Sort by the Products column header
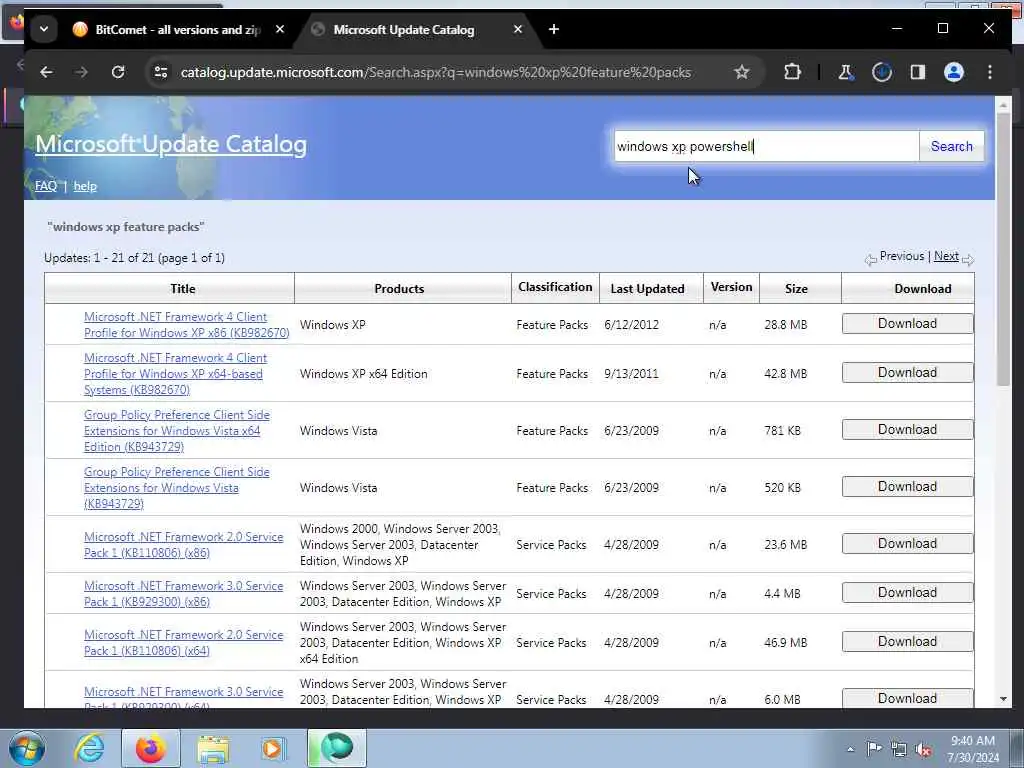The image size is (1024, 768). pos(399,289)
